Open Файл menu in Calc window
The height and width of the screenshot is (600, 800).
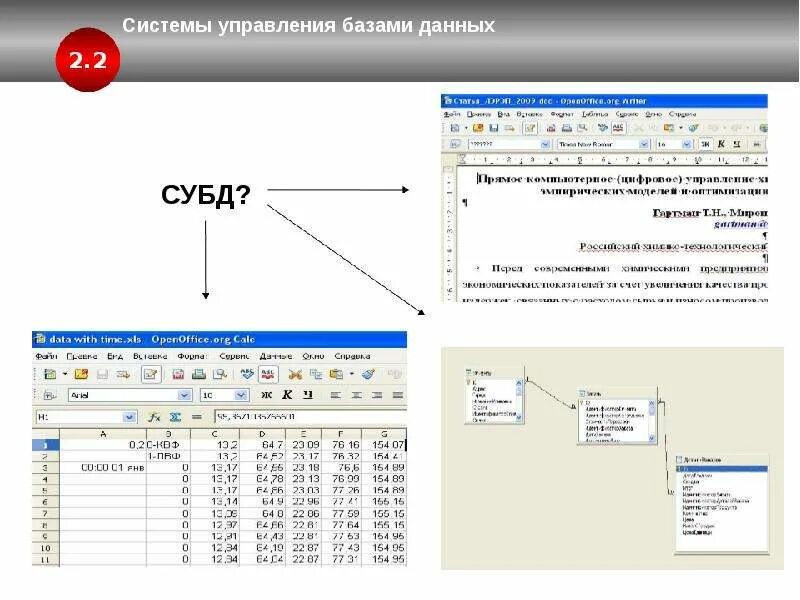(x=46, y=356)
